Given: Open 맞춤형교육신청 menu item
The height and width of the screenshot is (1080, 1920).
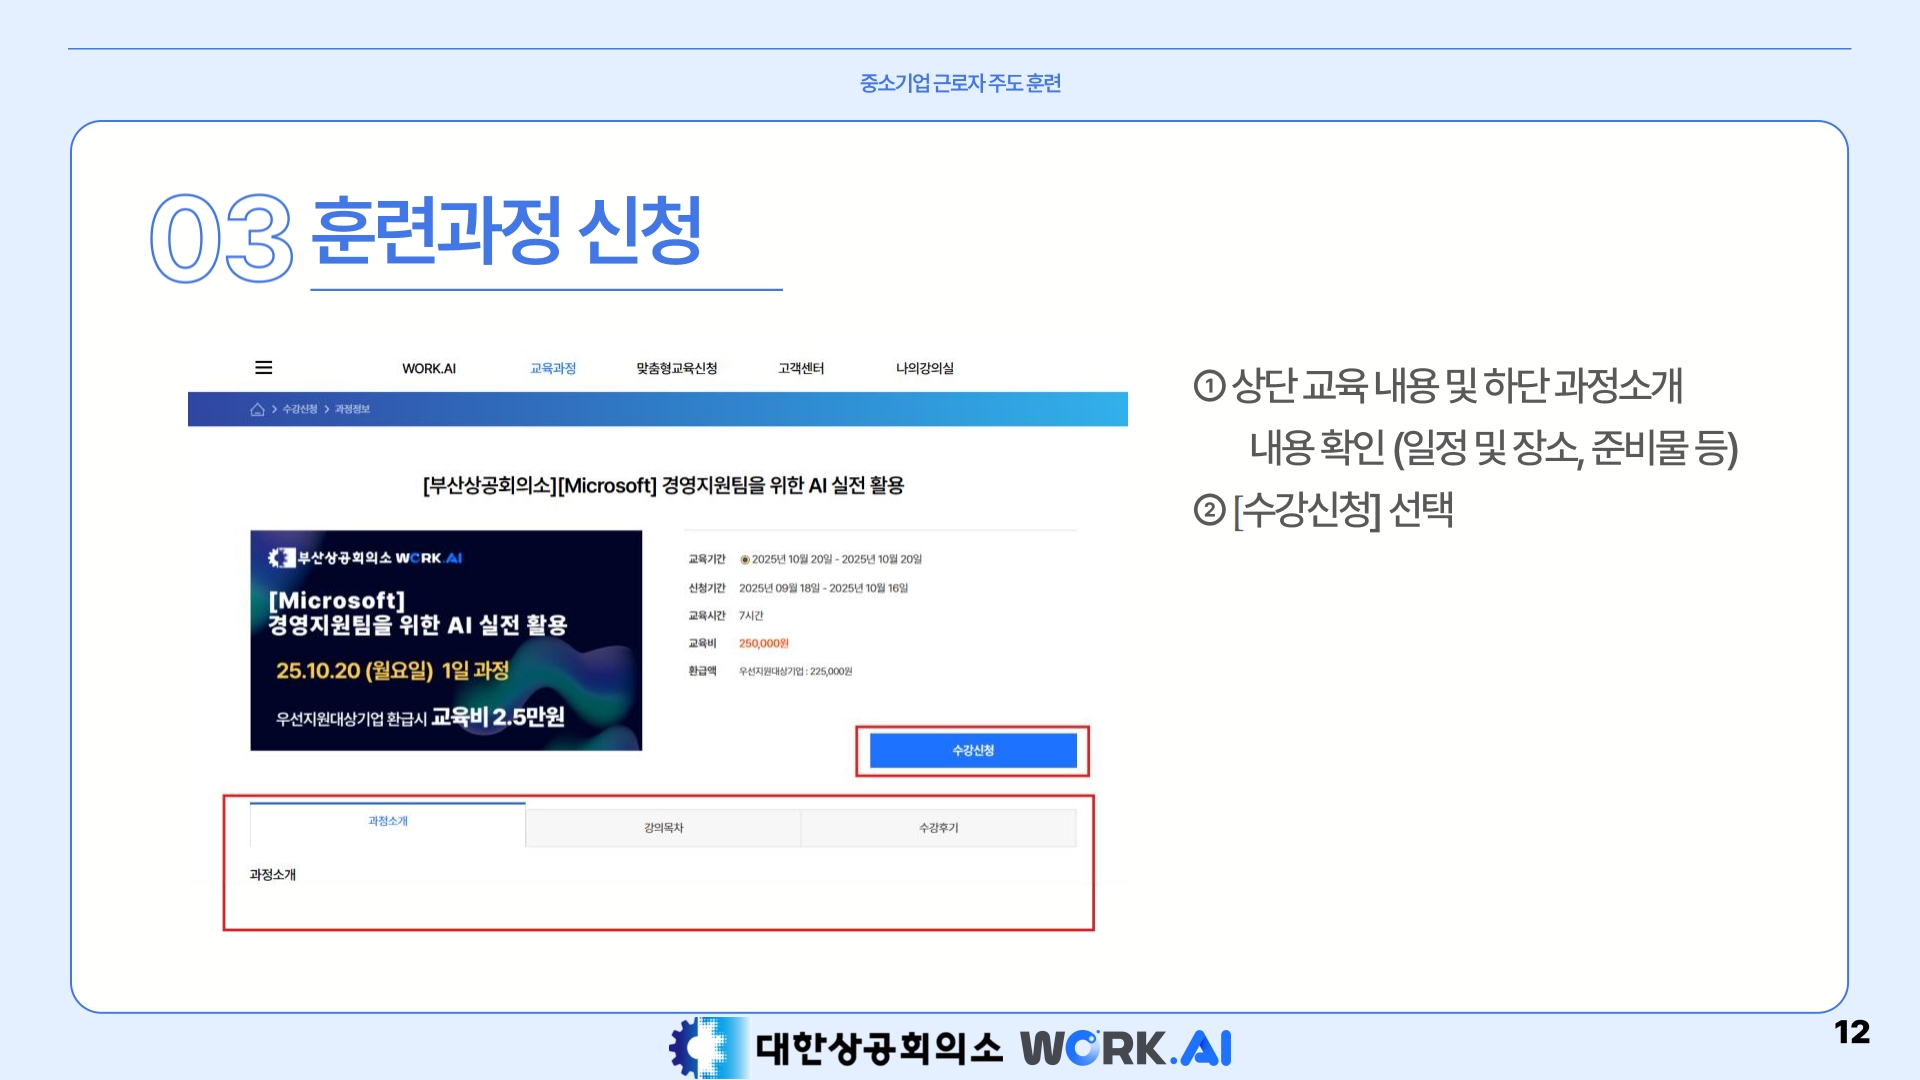Looking at the screenshot, I should click(x=677, y=368).
